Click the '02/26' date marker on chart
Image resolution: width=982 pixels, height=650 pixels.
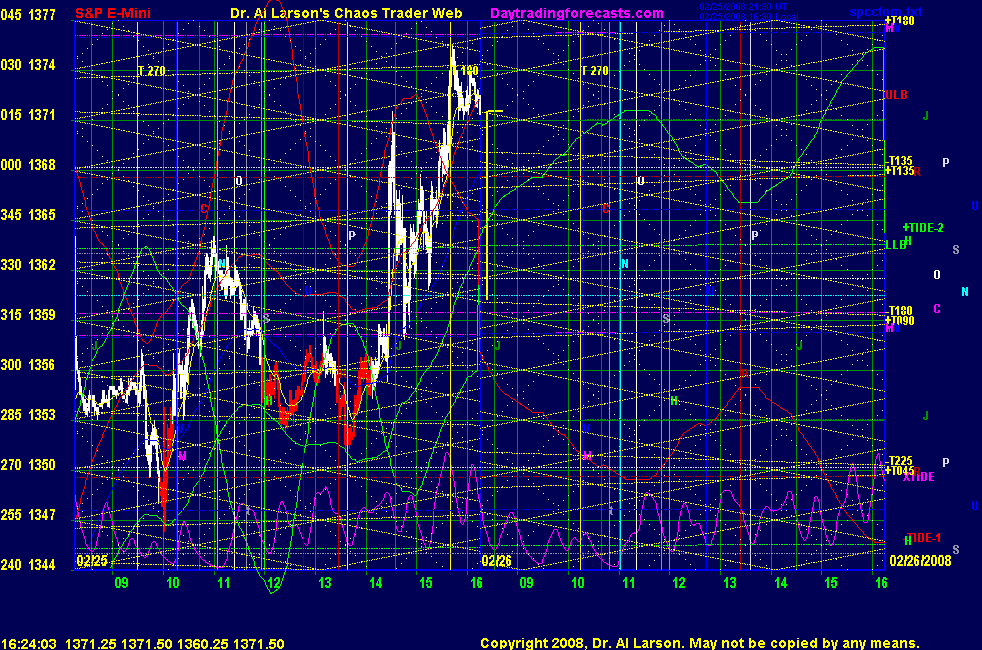click(496, 560)
